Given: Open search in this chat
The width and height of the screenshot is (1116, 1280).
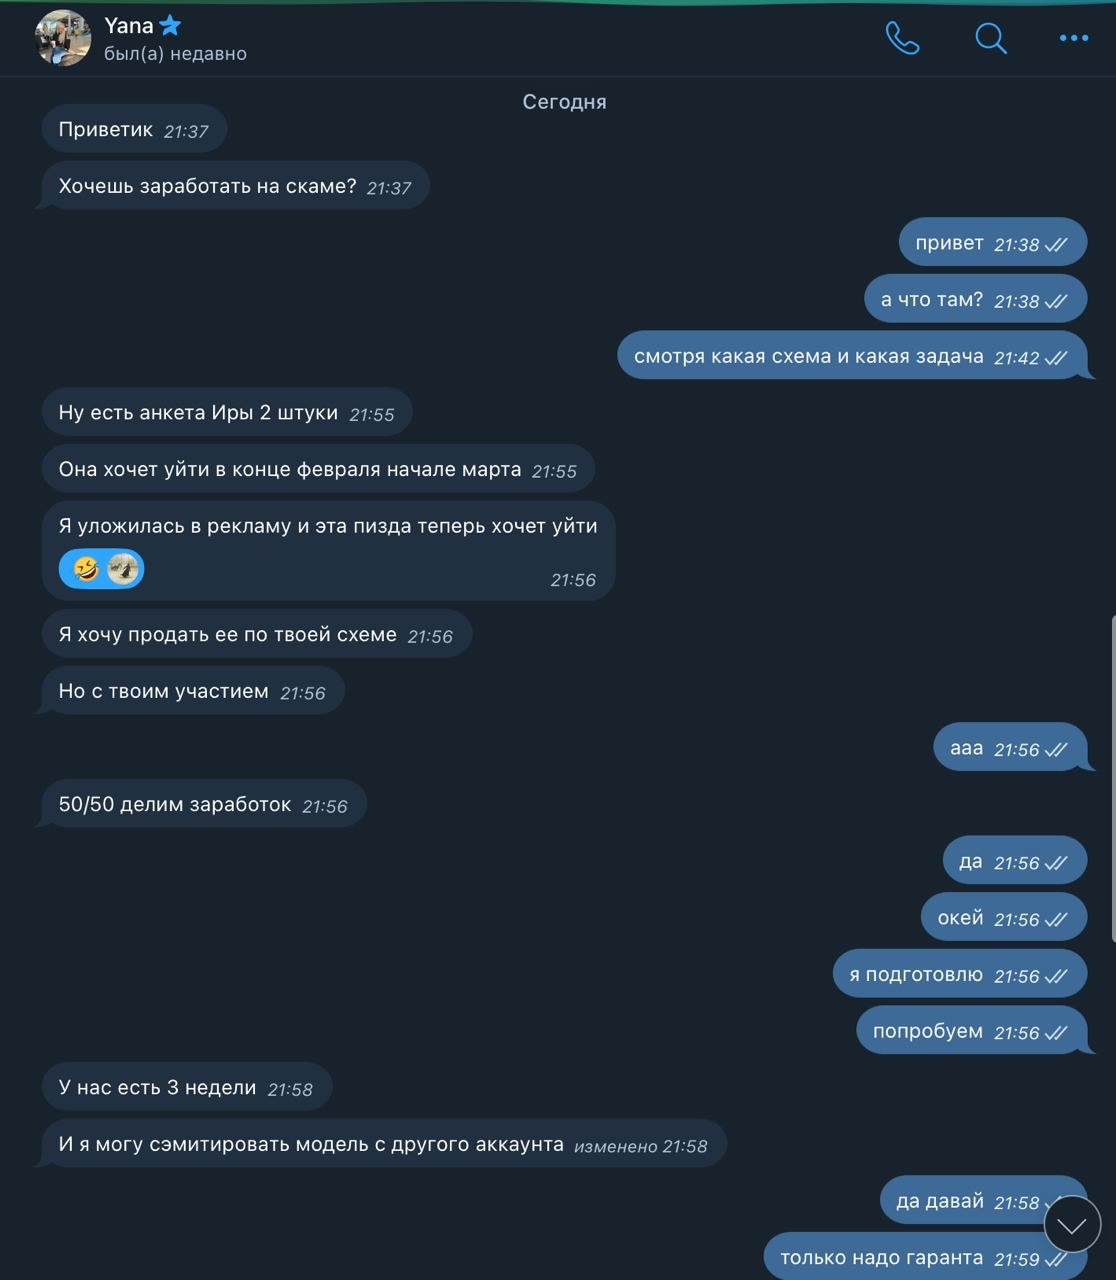Looking at the screenshot, I should click(x=990, y=38).
